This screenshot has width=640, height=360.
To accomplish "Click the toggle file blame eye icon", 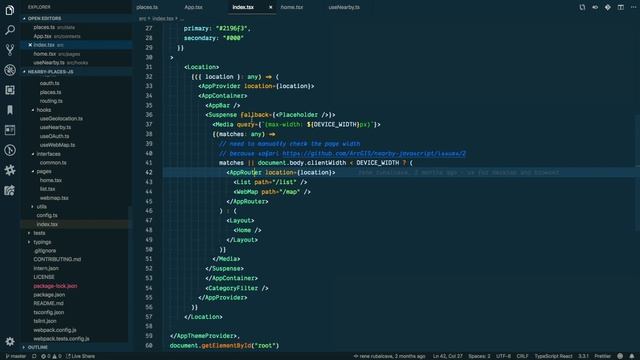I will point(595,7).
